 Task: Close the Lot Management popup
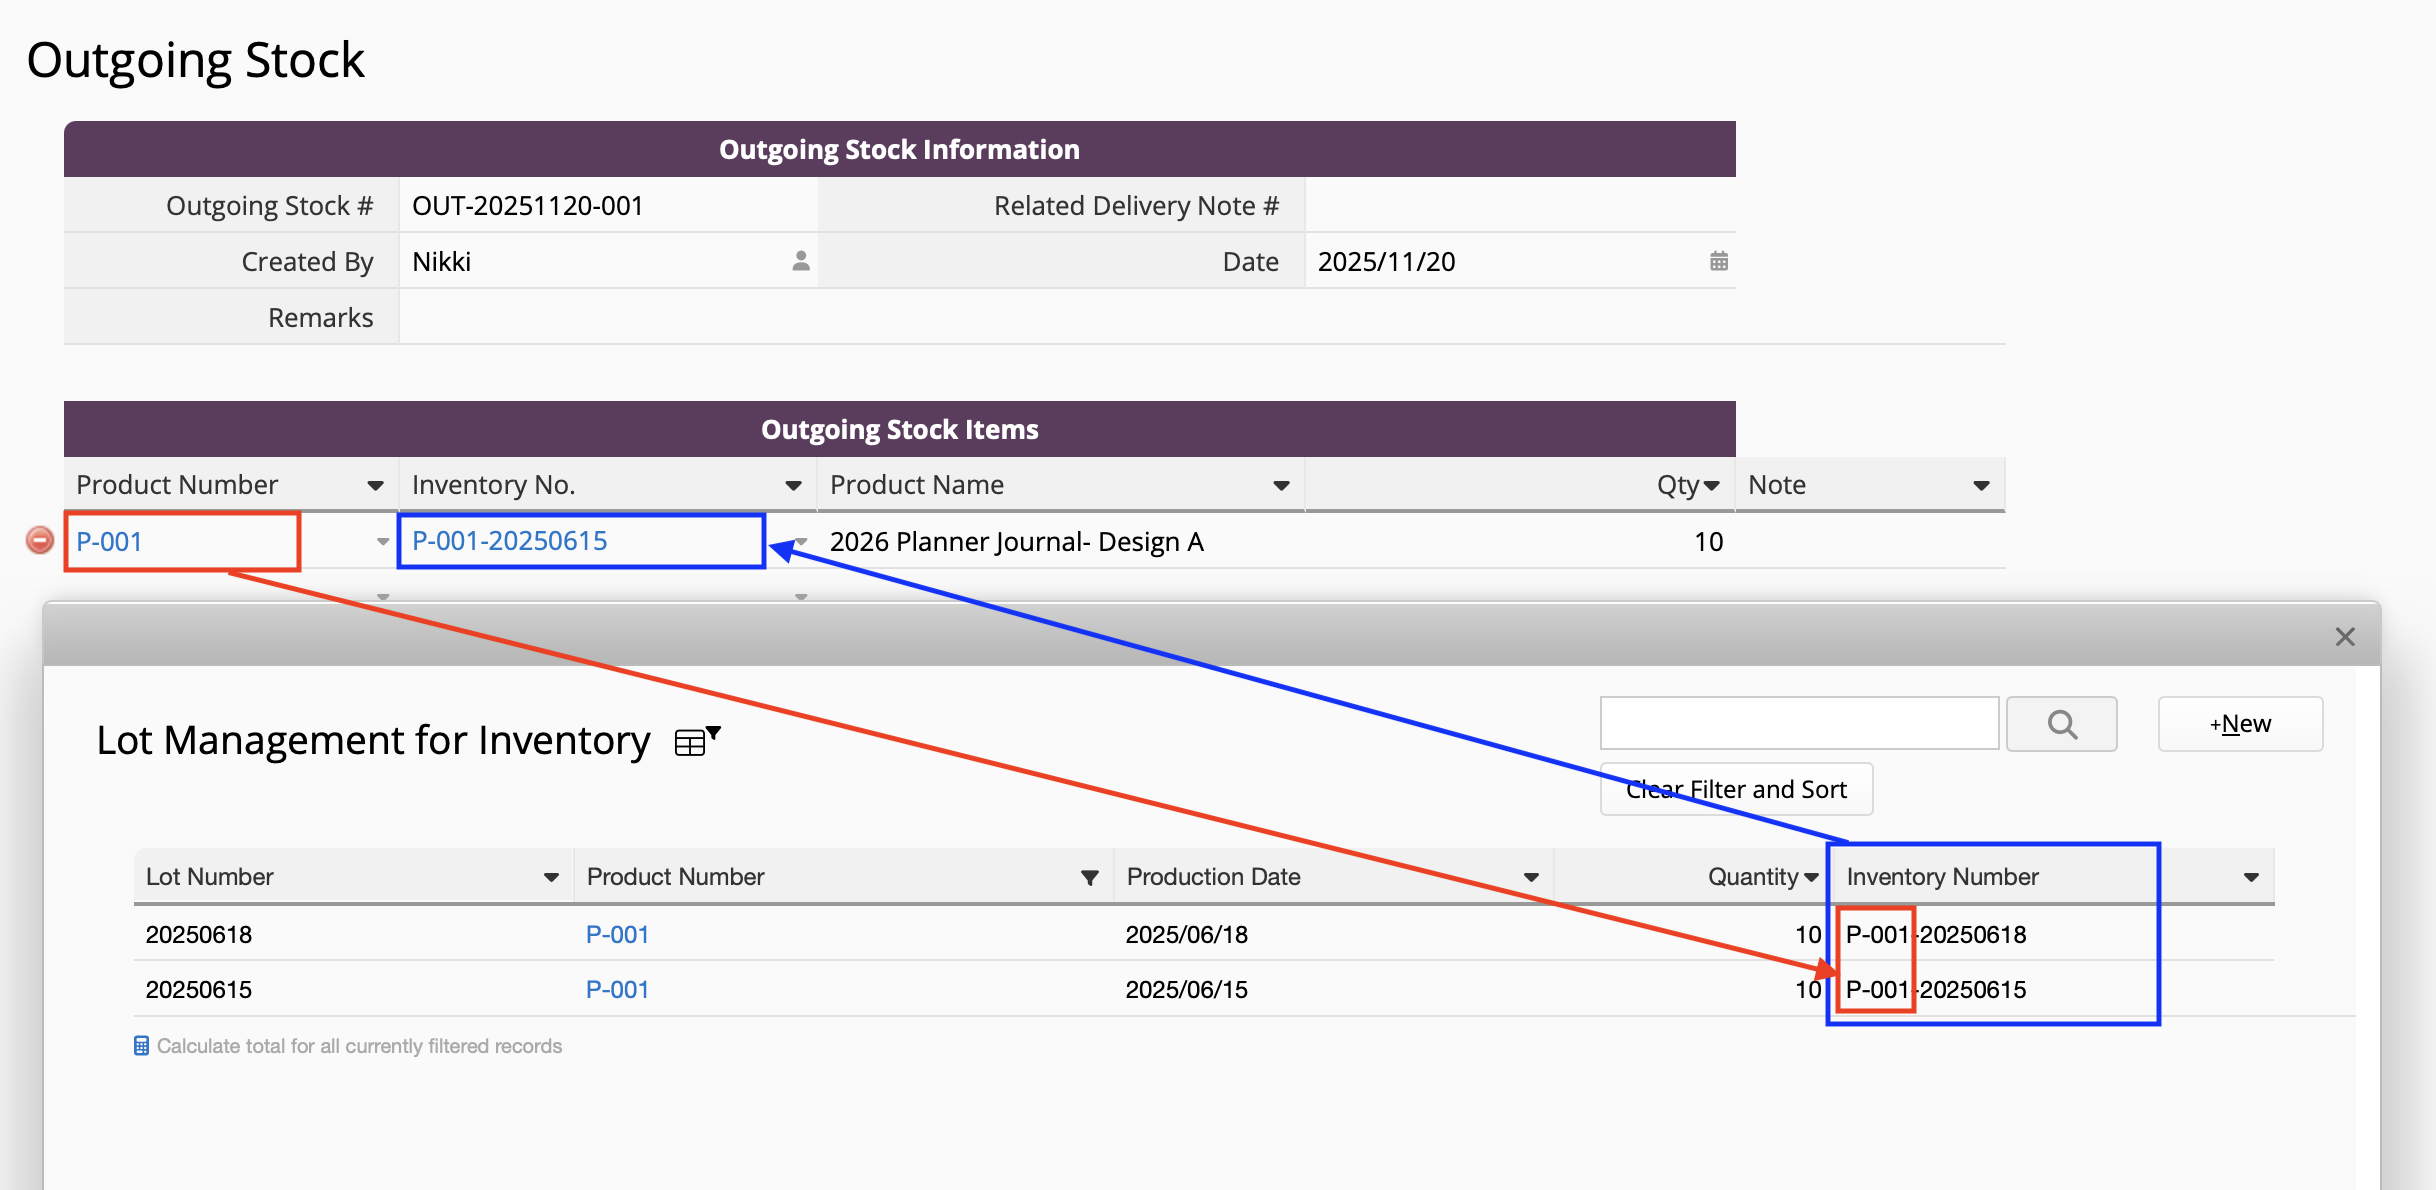pyautogui.click(x=2345, y=637)
